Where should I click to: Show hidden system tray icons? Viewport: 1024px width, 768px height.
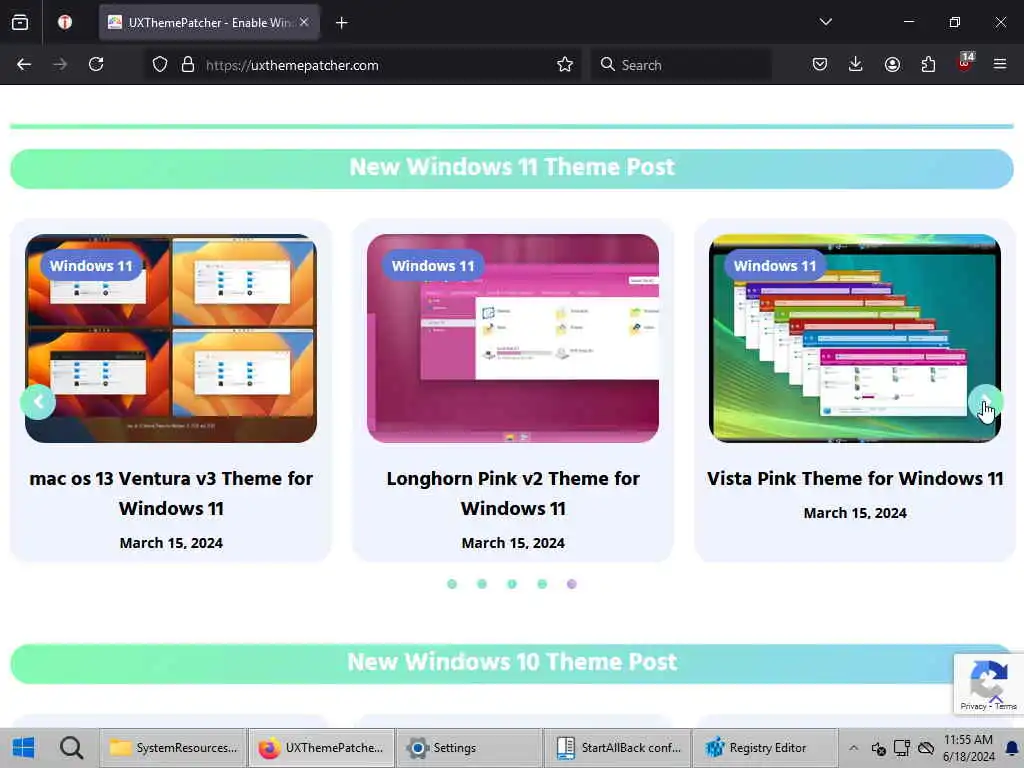(854, 748)
